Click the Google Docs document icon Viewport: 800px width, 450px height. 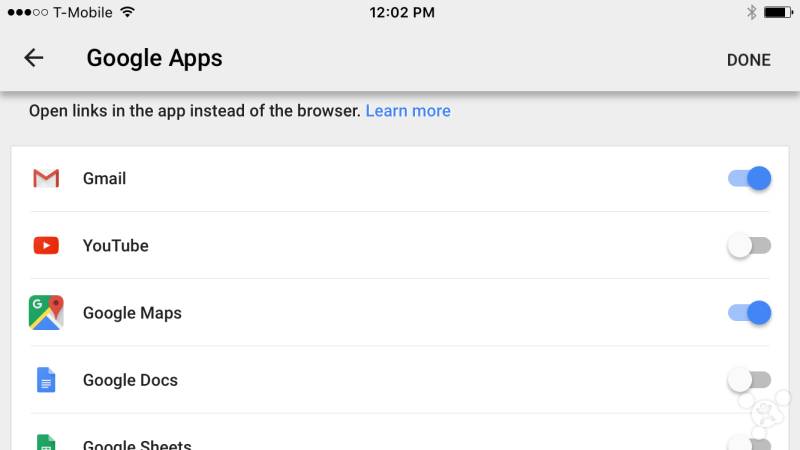tap(46, 380)
